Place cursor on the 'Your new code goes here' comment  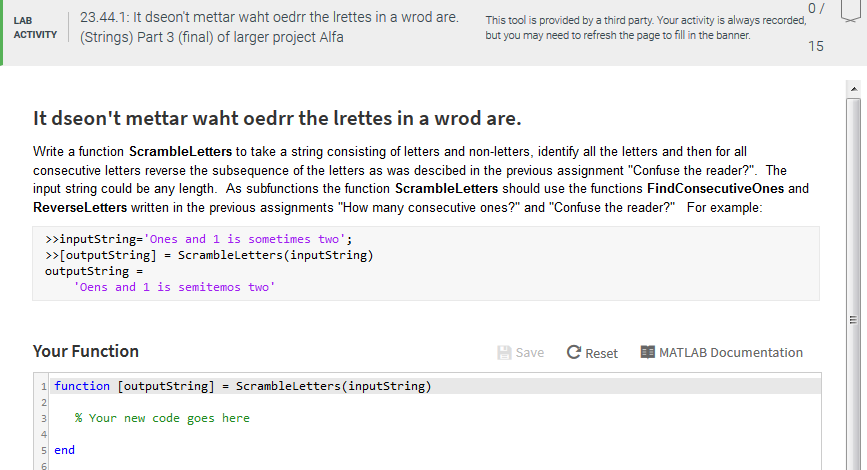pos(162,418)
